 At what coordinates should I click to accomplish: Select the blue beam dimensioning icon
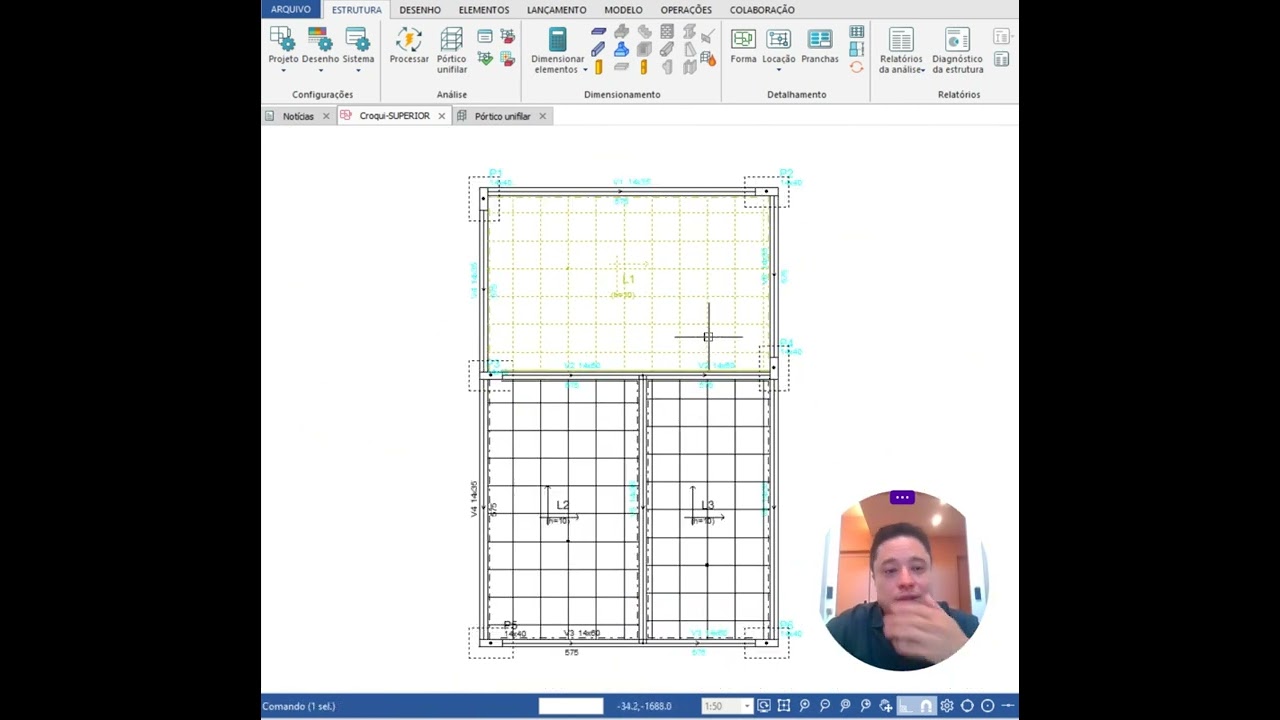pyautogui.click(x=598, y=49)
